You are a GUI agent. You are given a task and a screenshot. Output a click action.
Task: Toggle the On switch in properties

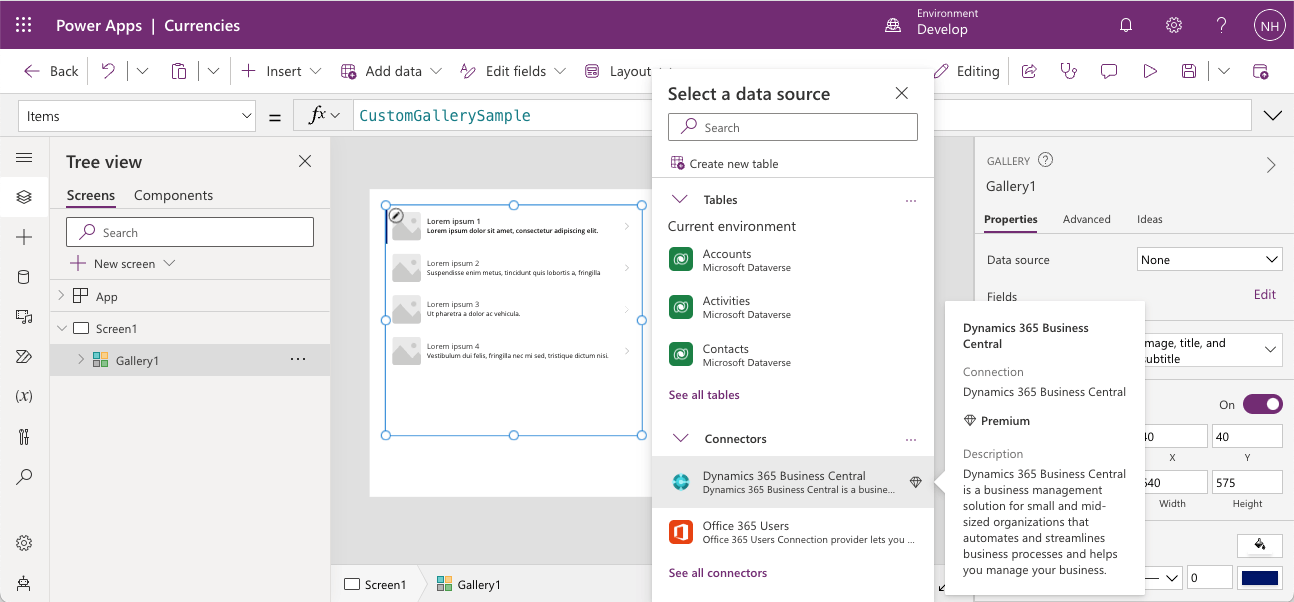(x=1262, y=404)
